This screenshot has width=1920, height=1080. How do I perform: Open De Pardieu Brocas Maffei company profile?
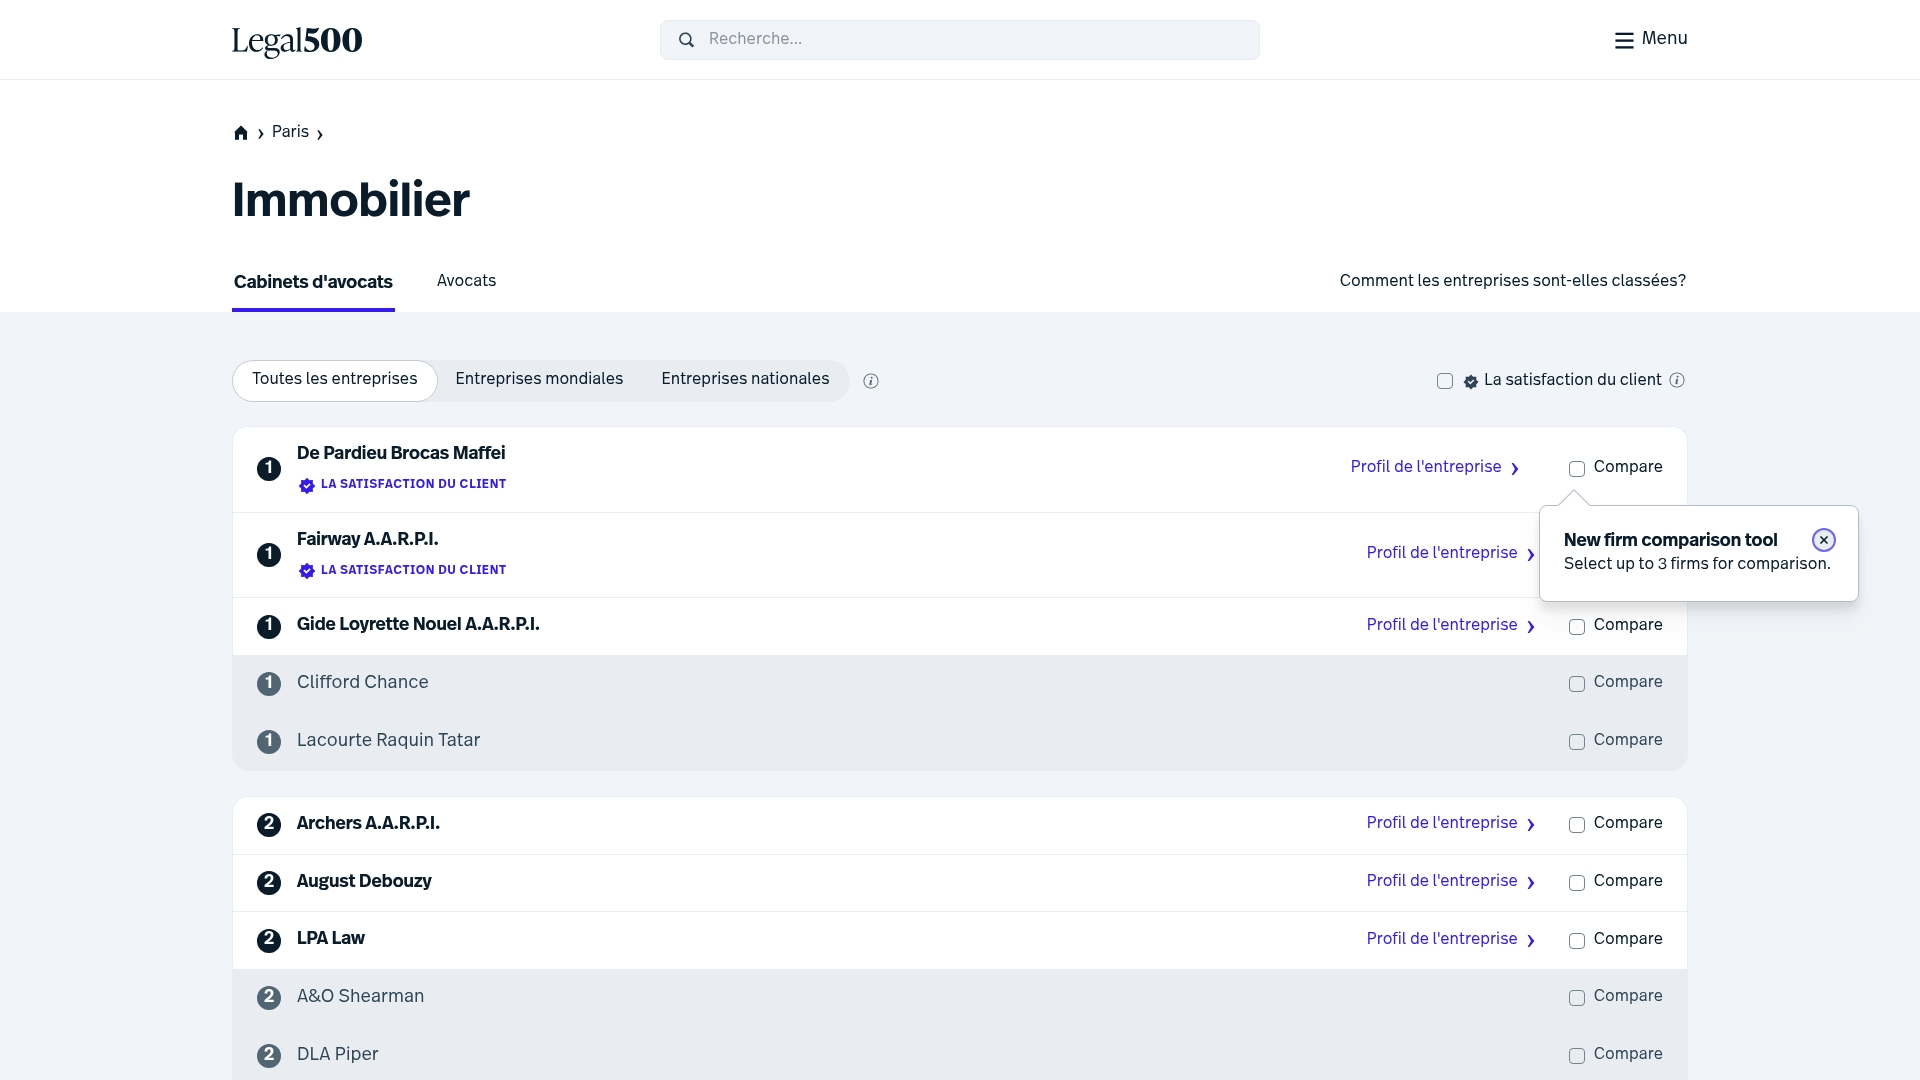click(1425, 467)
